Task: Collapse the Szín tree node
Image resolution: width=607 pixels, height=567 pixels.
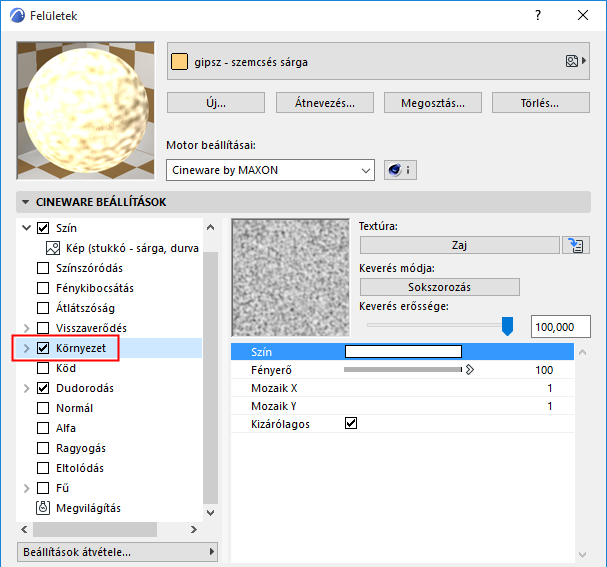Action: (26, 228)
